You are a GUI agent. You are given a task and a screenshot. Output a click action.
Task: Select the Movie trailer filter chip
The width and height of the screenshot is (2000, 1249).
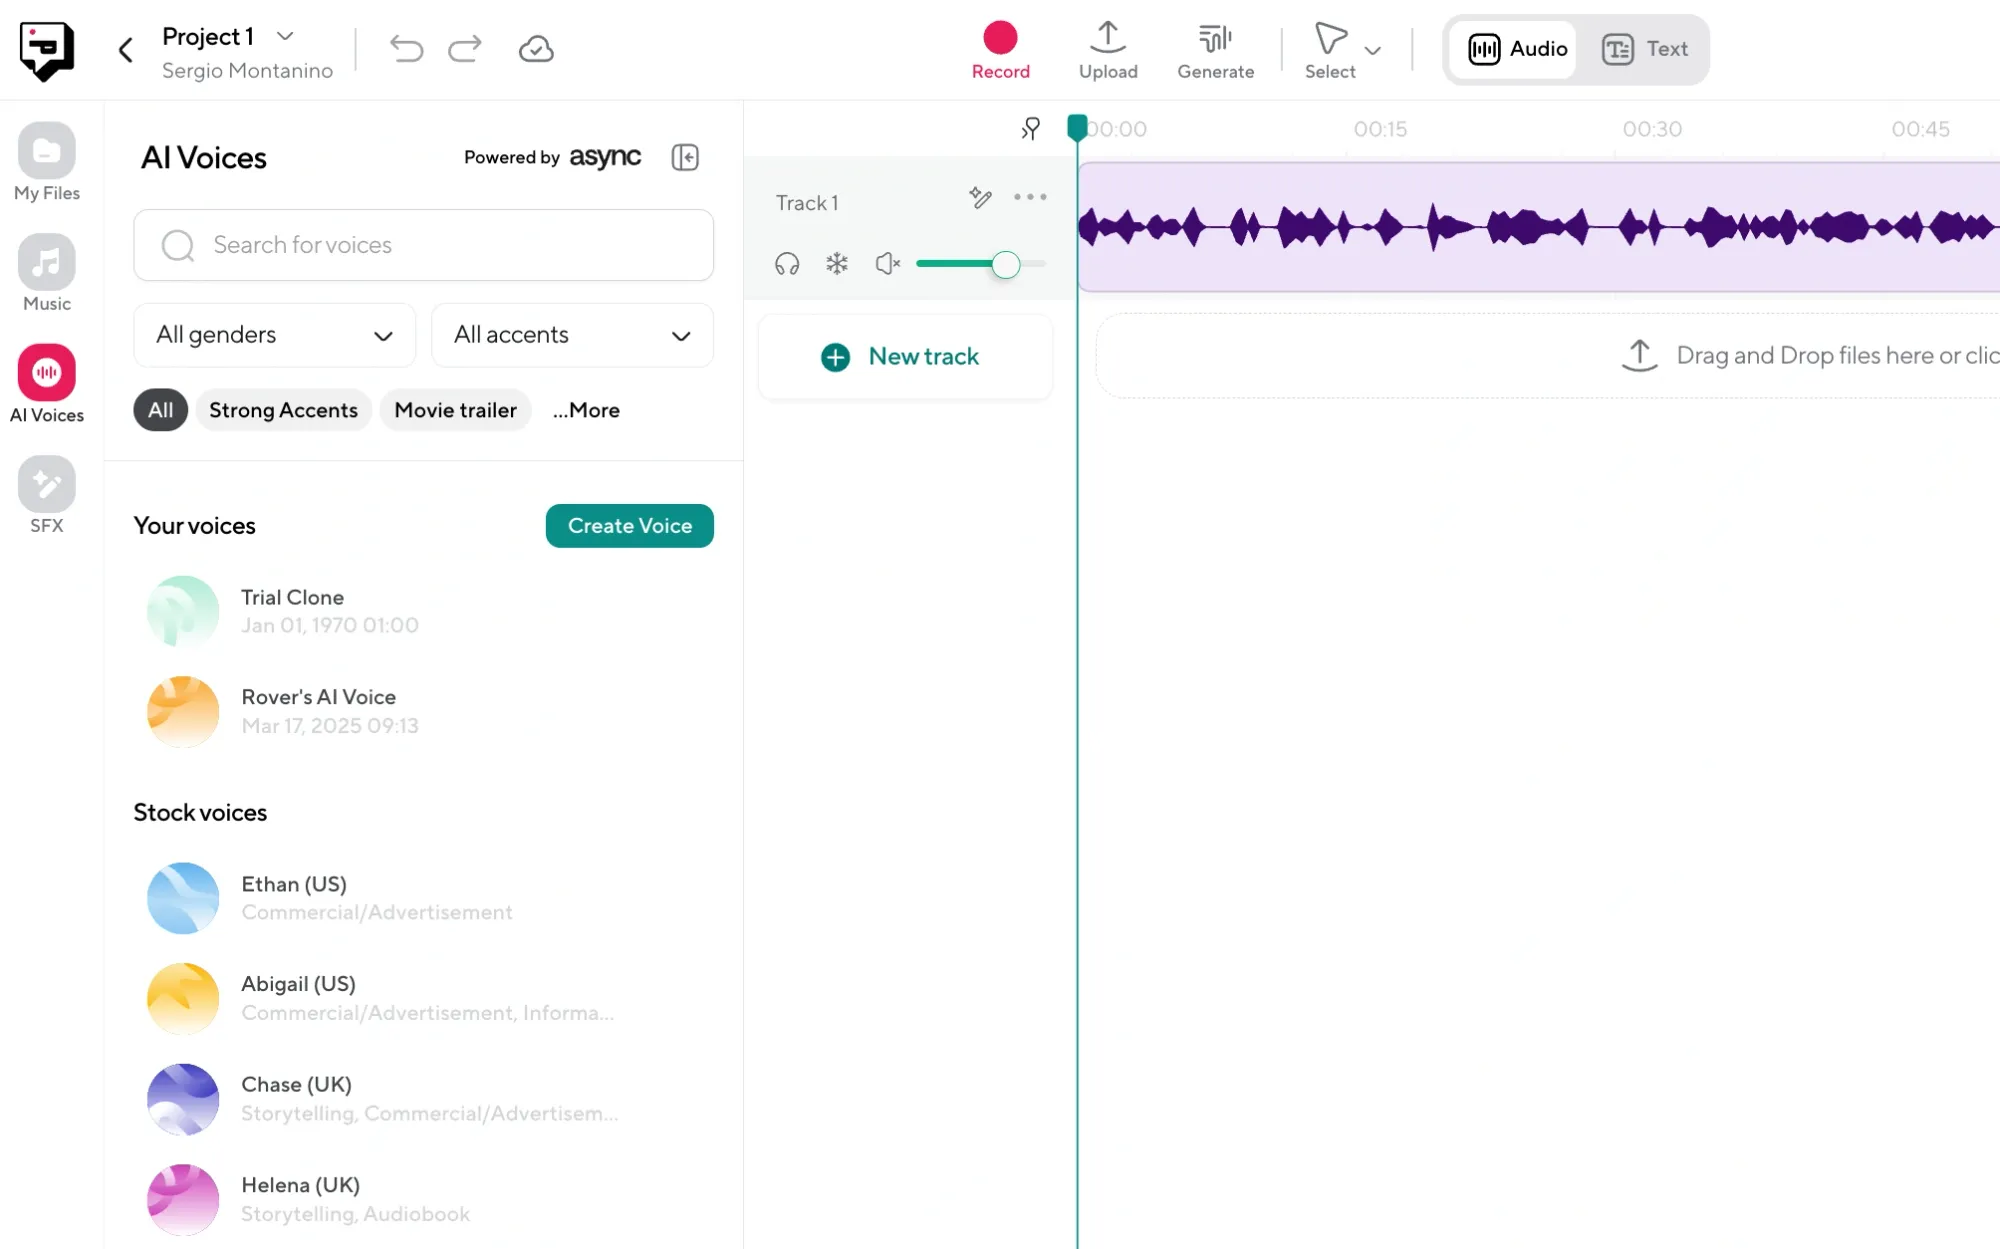pos(455,410)
